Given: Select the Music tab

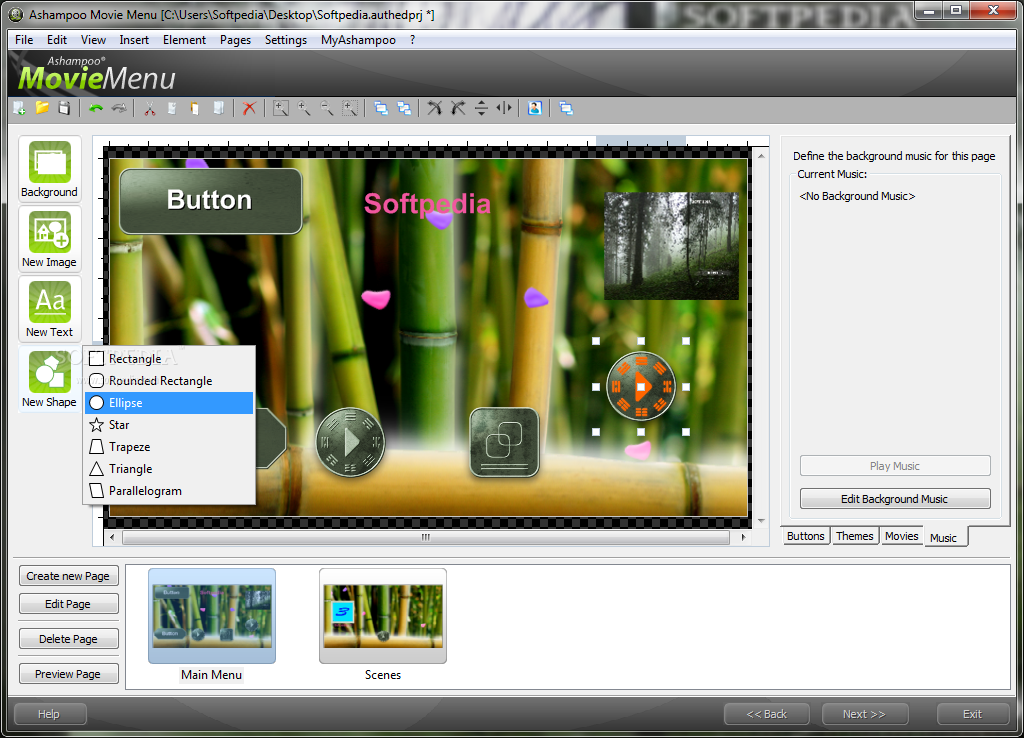Looking at the screenshot, I should [943, 537].
